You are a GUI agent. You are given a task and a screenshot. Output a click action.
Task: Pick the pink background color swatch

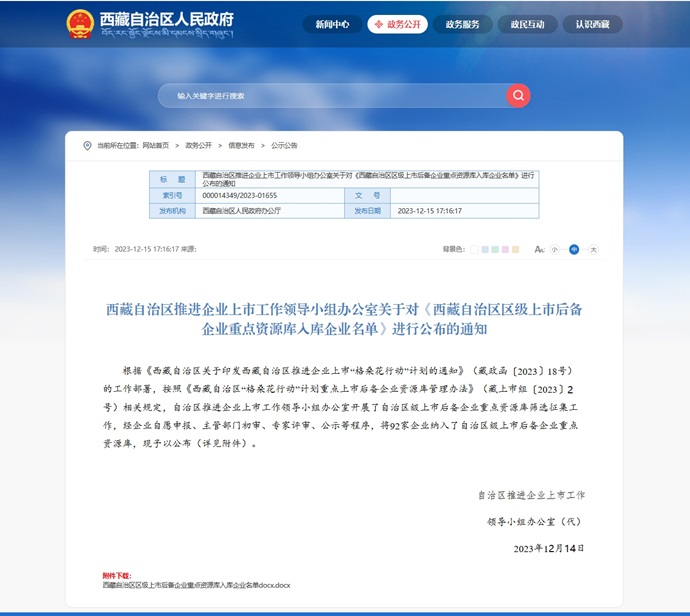(x=505, y=249)
